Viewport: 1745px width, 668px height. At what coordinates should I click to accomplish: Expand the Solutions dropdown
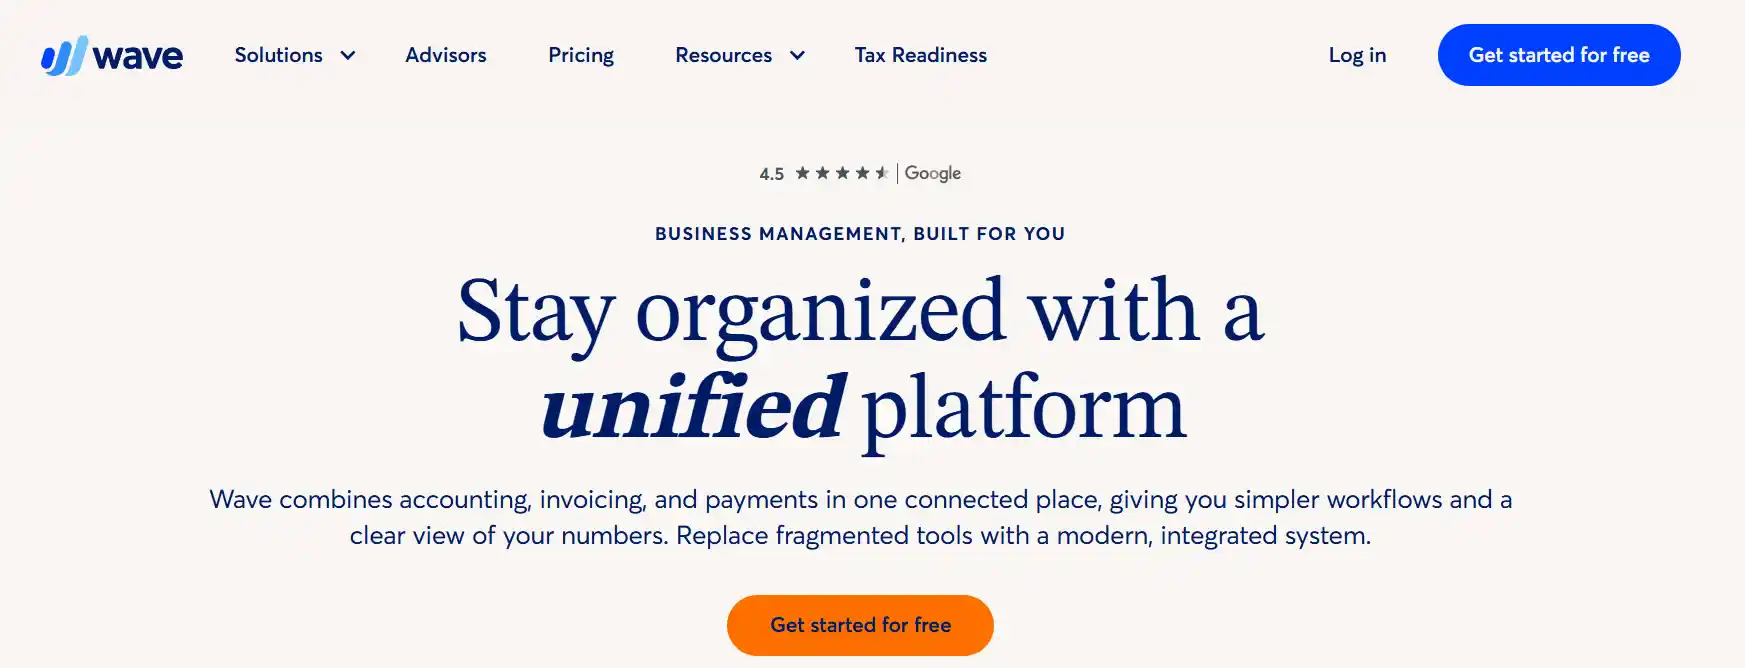[x=279, y=55]
